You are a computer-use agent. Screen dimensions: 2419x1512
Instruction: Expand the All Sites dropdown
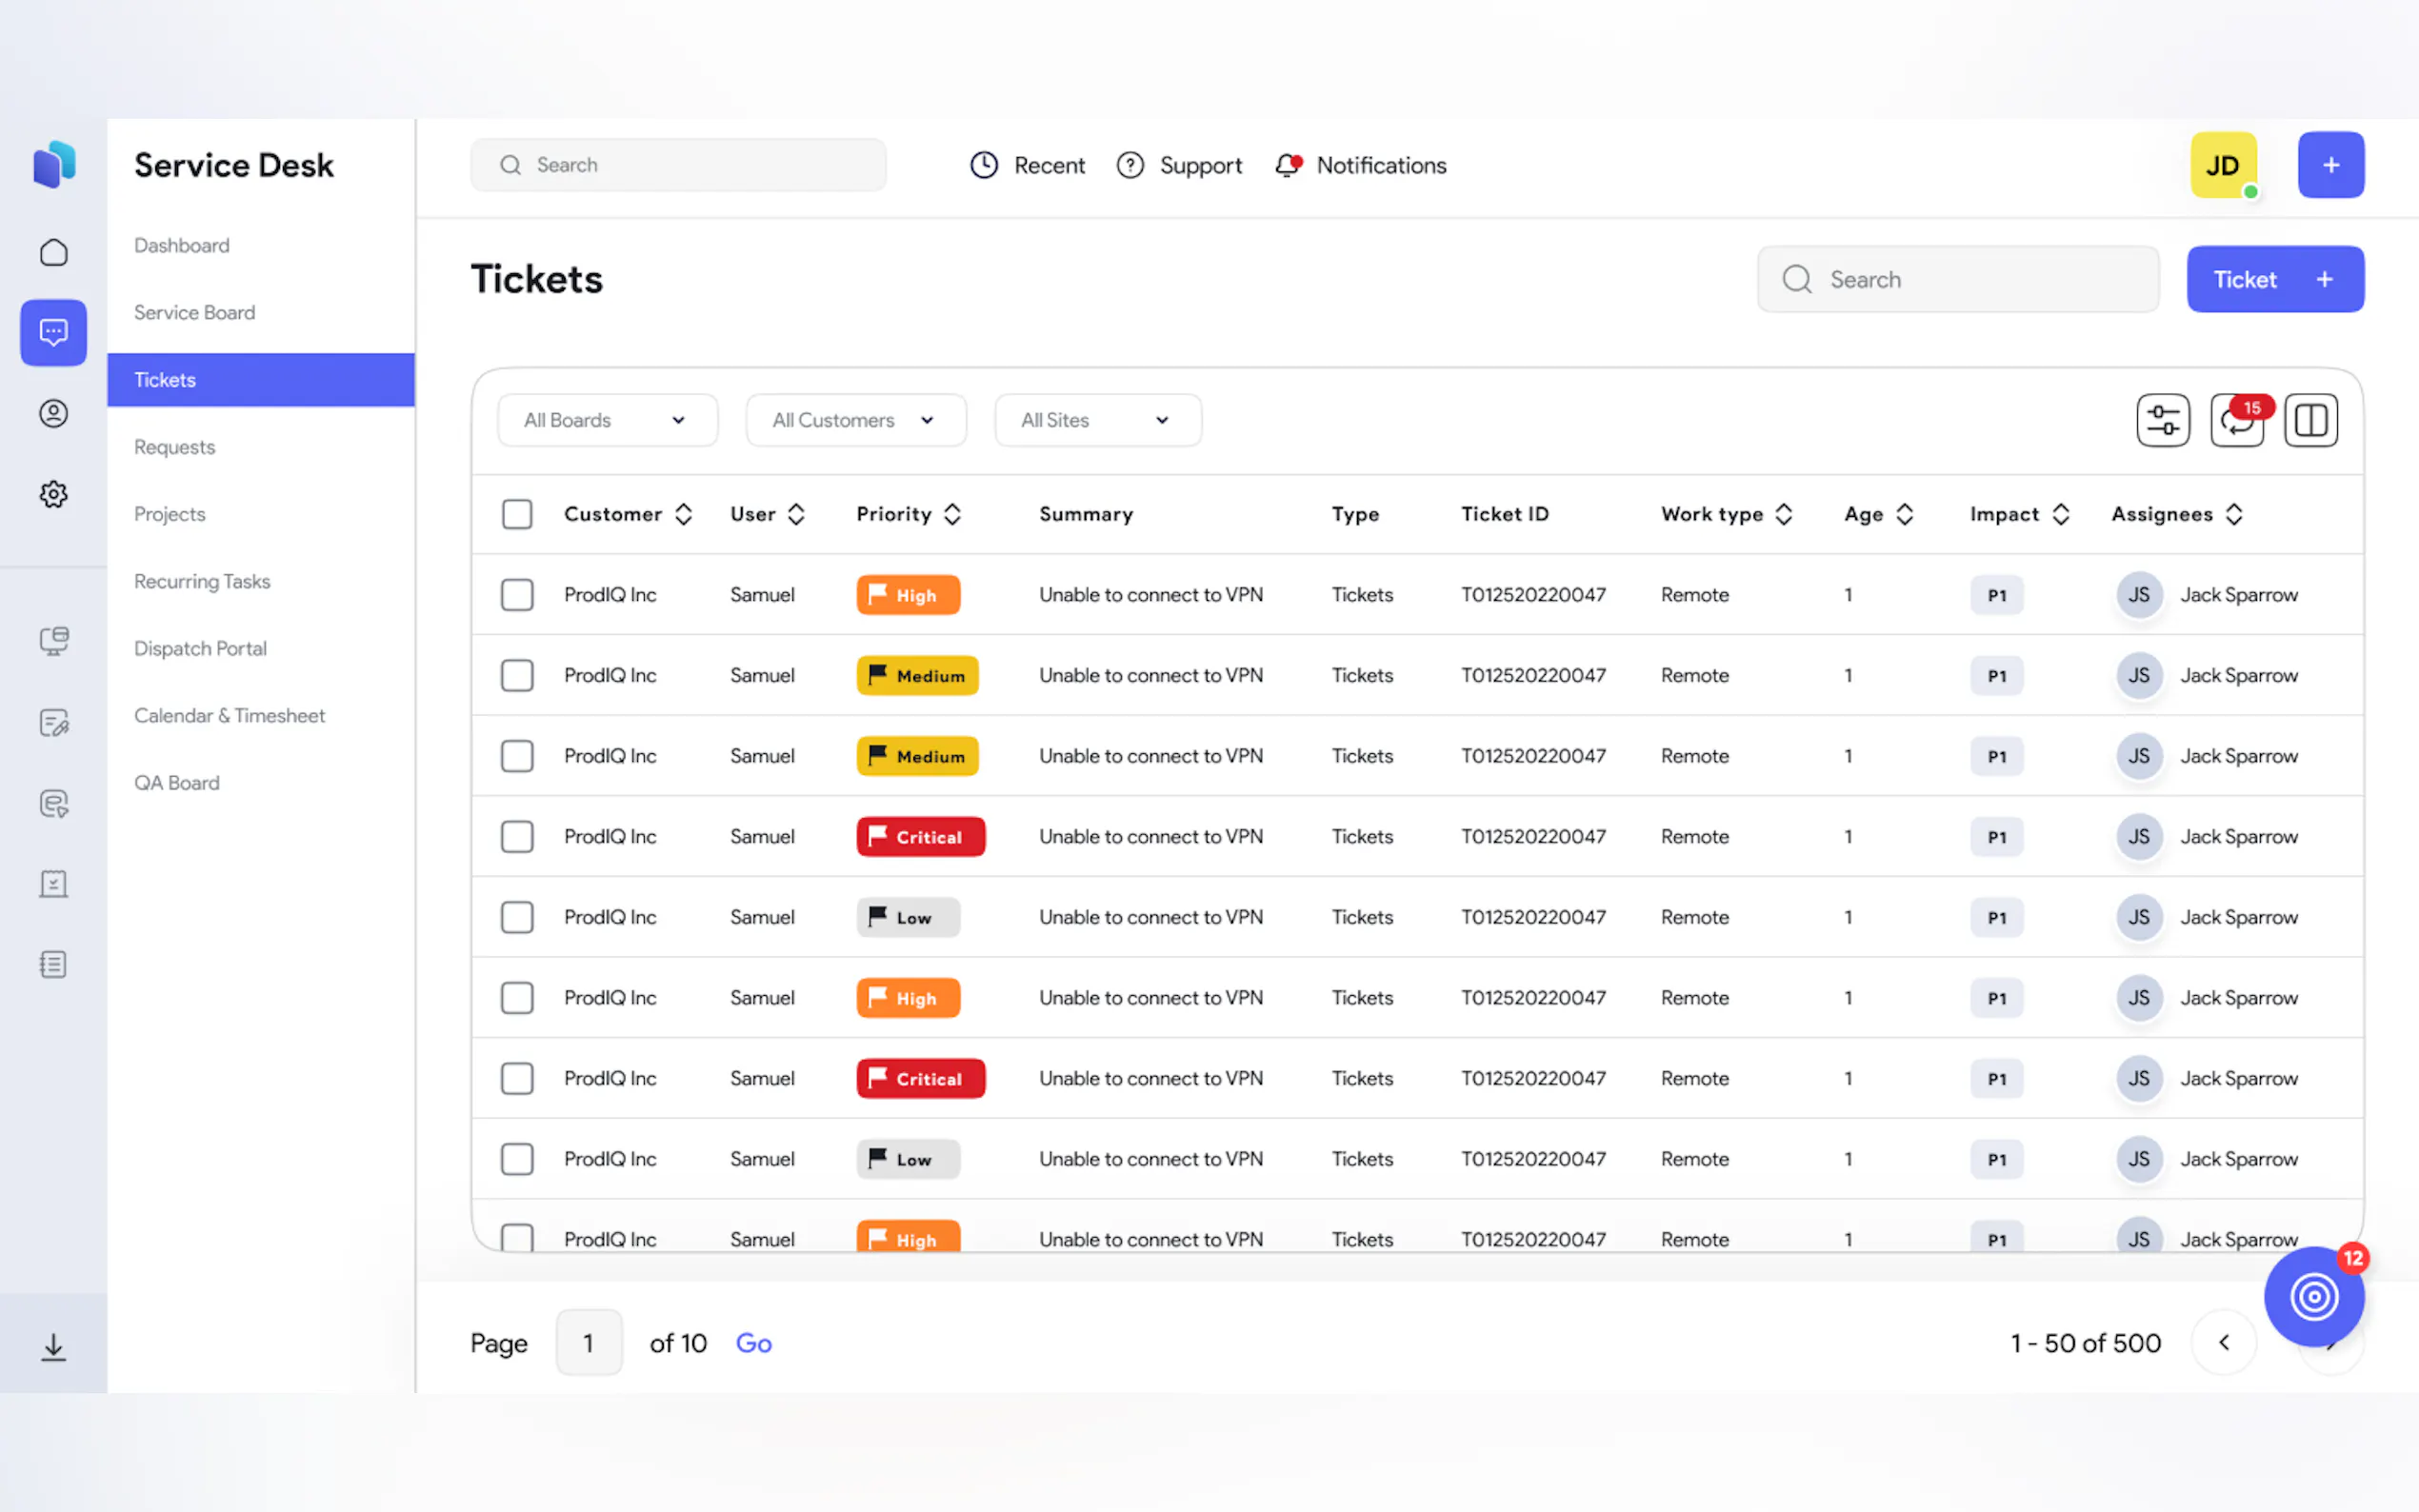[1097, 420]
